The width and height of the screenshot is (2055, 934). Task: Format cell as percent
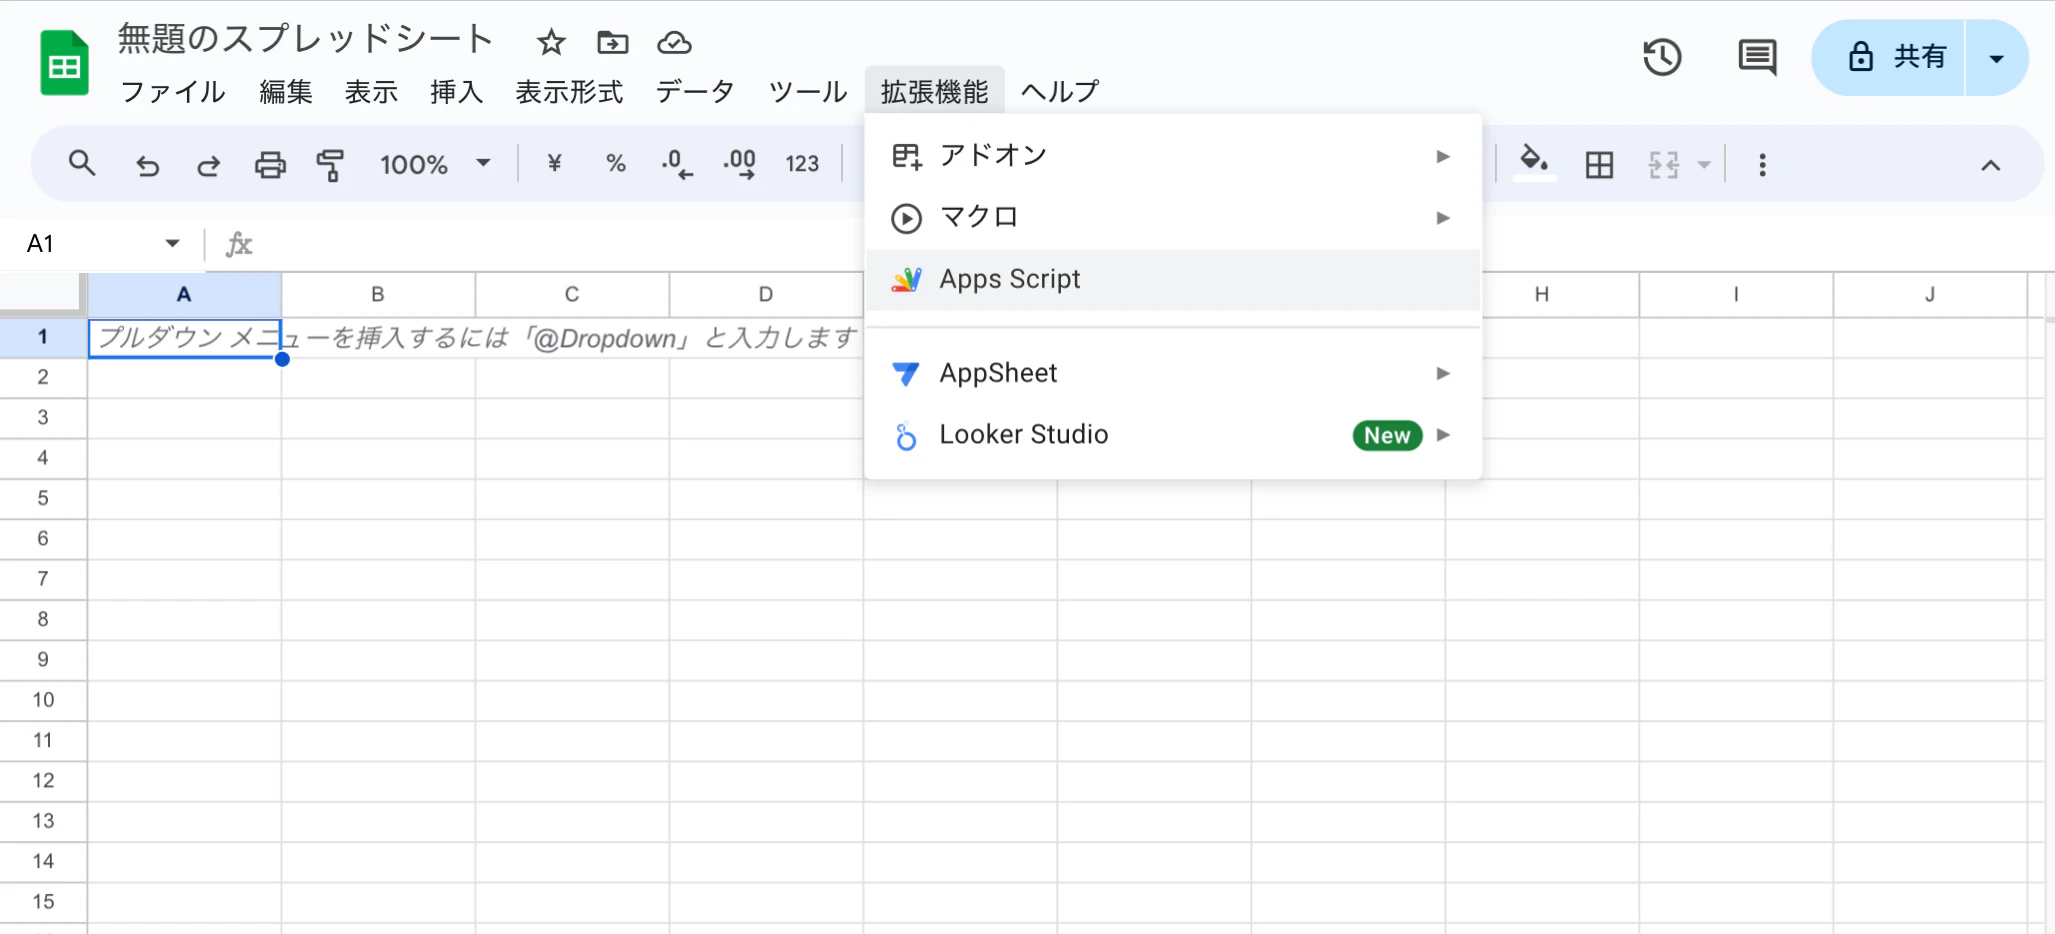616,164
